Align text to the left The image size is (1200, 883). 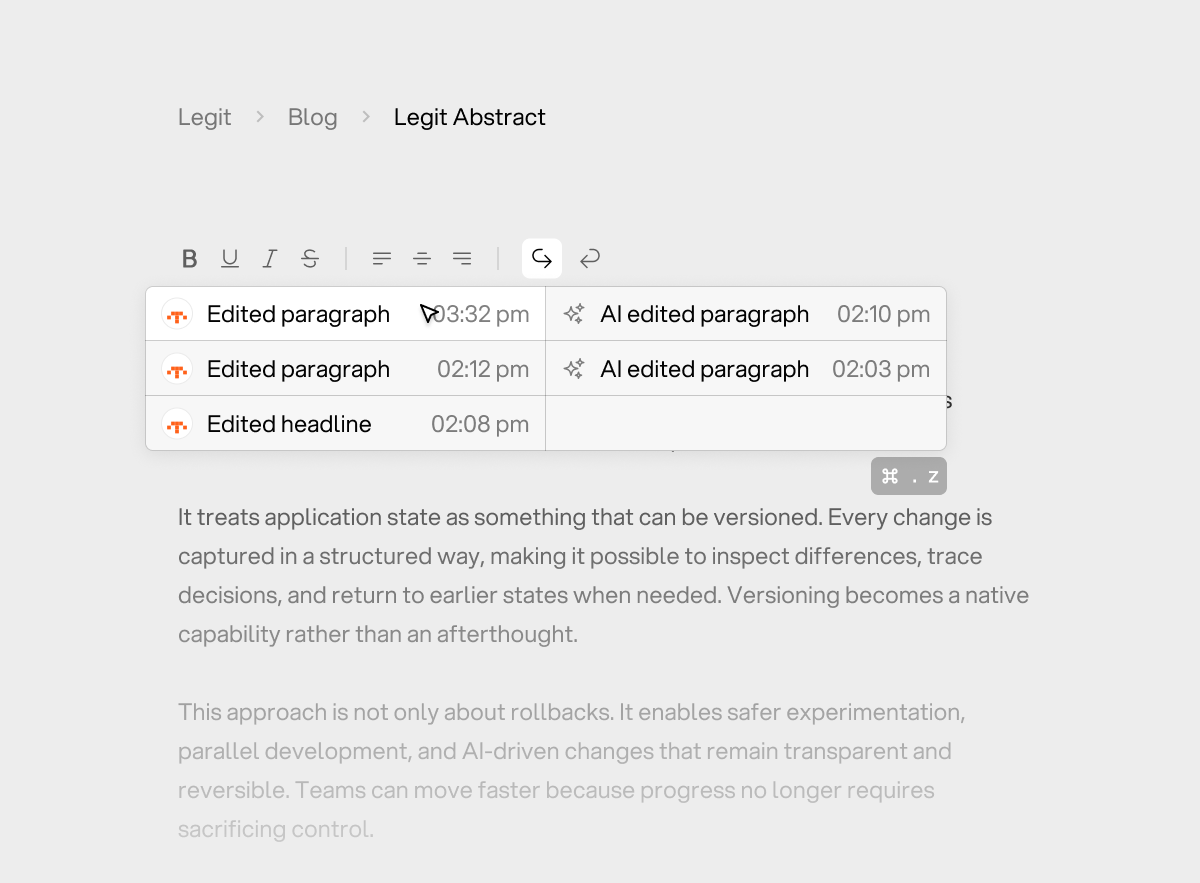click(x=382, y=259)
